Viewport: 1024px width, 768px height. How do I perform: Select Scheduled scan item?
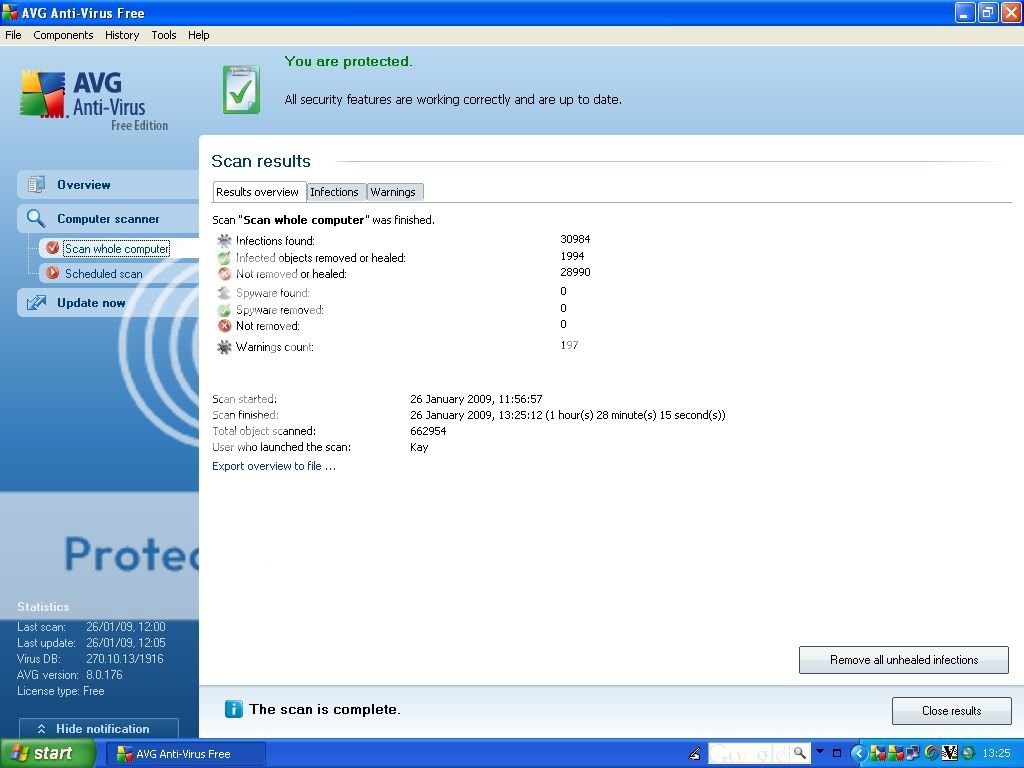click(x=103, y=274)
